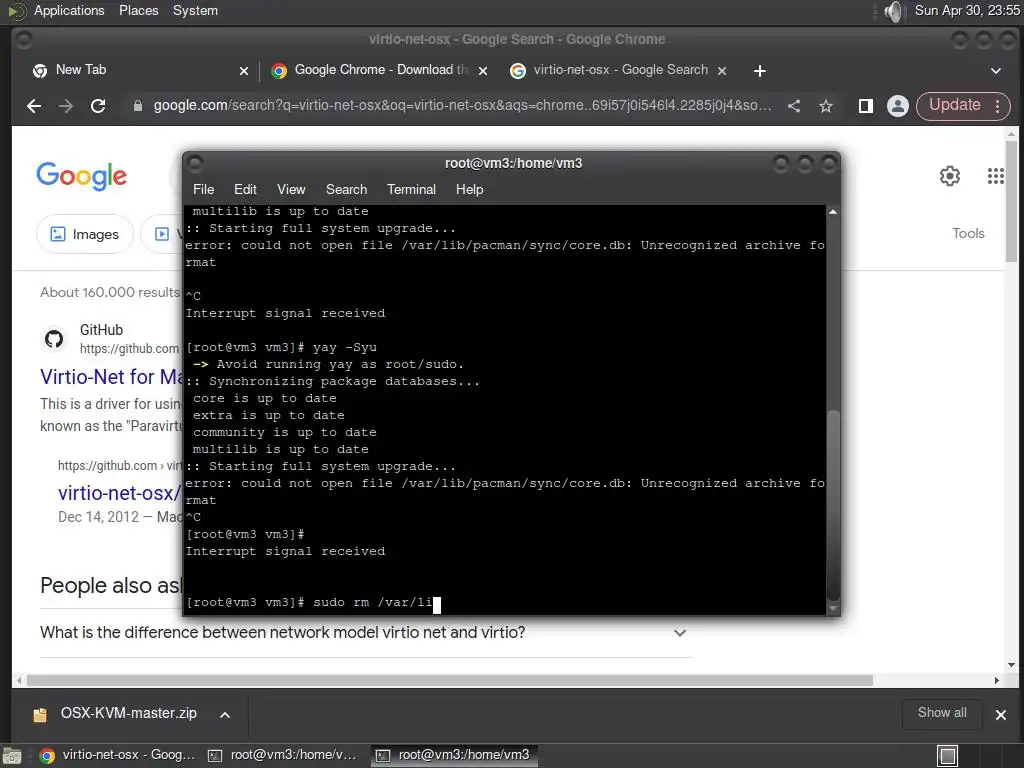Open a new Chrome tab with plus
Viewport: 1024px width, 768px height.
pyautogui.click(x=760, y=71)
